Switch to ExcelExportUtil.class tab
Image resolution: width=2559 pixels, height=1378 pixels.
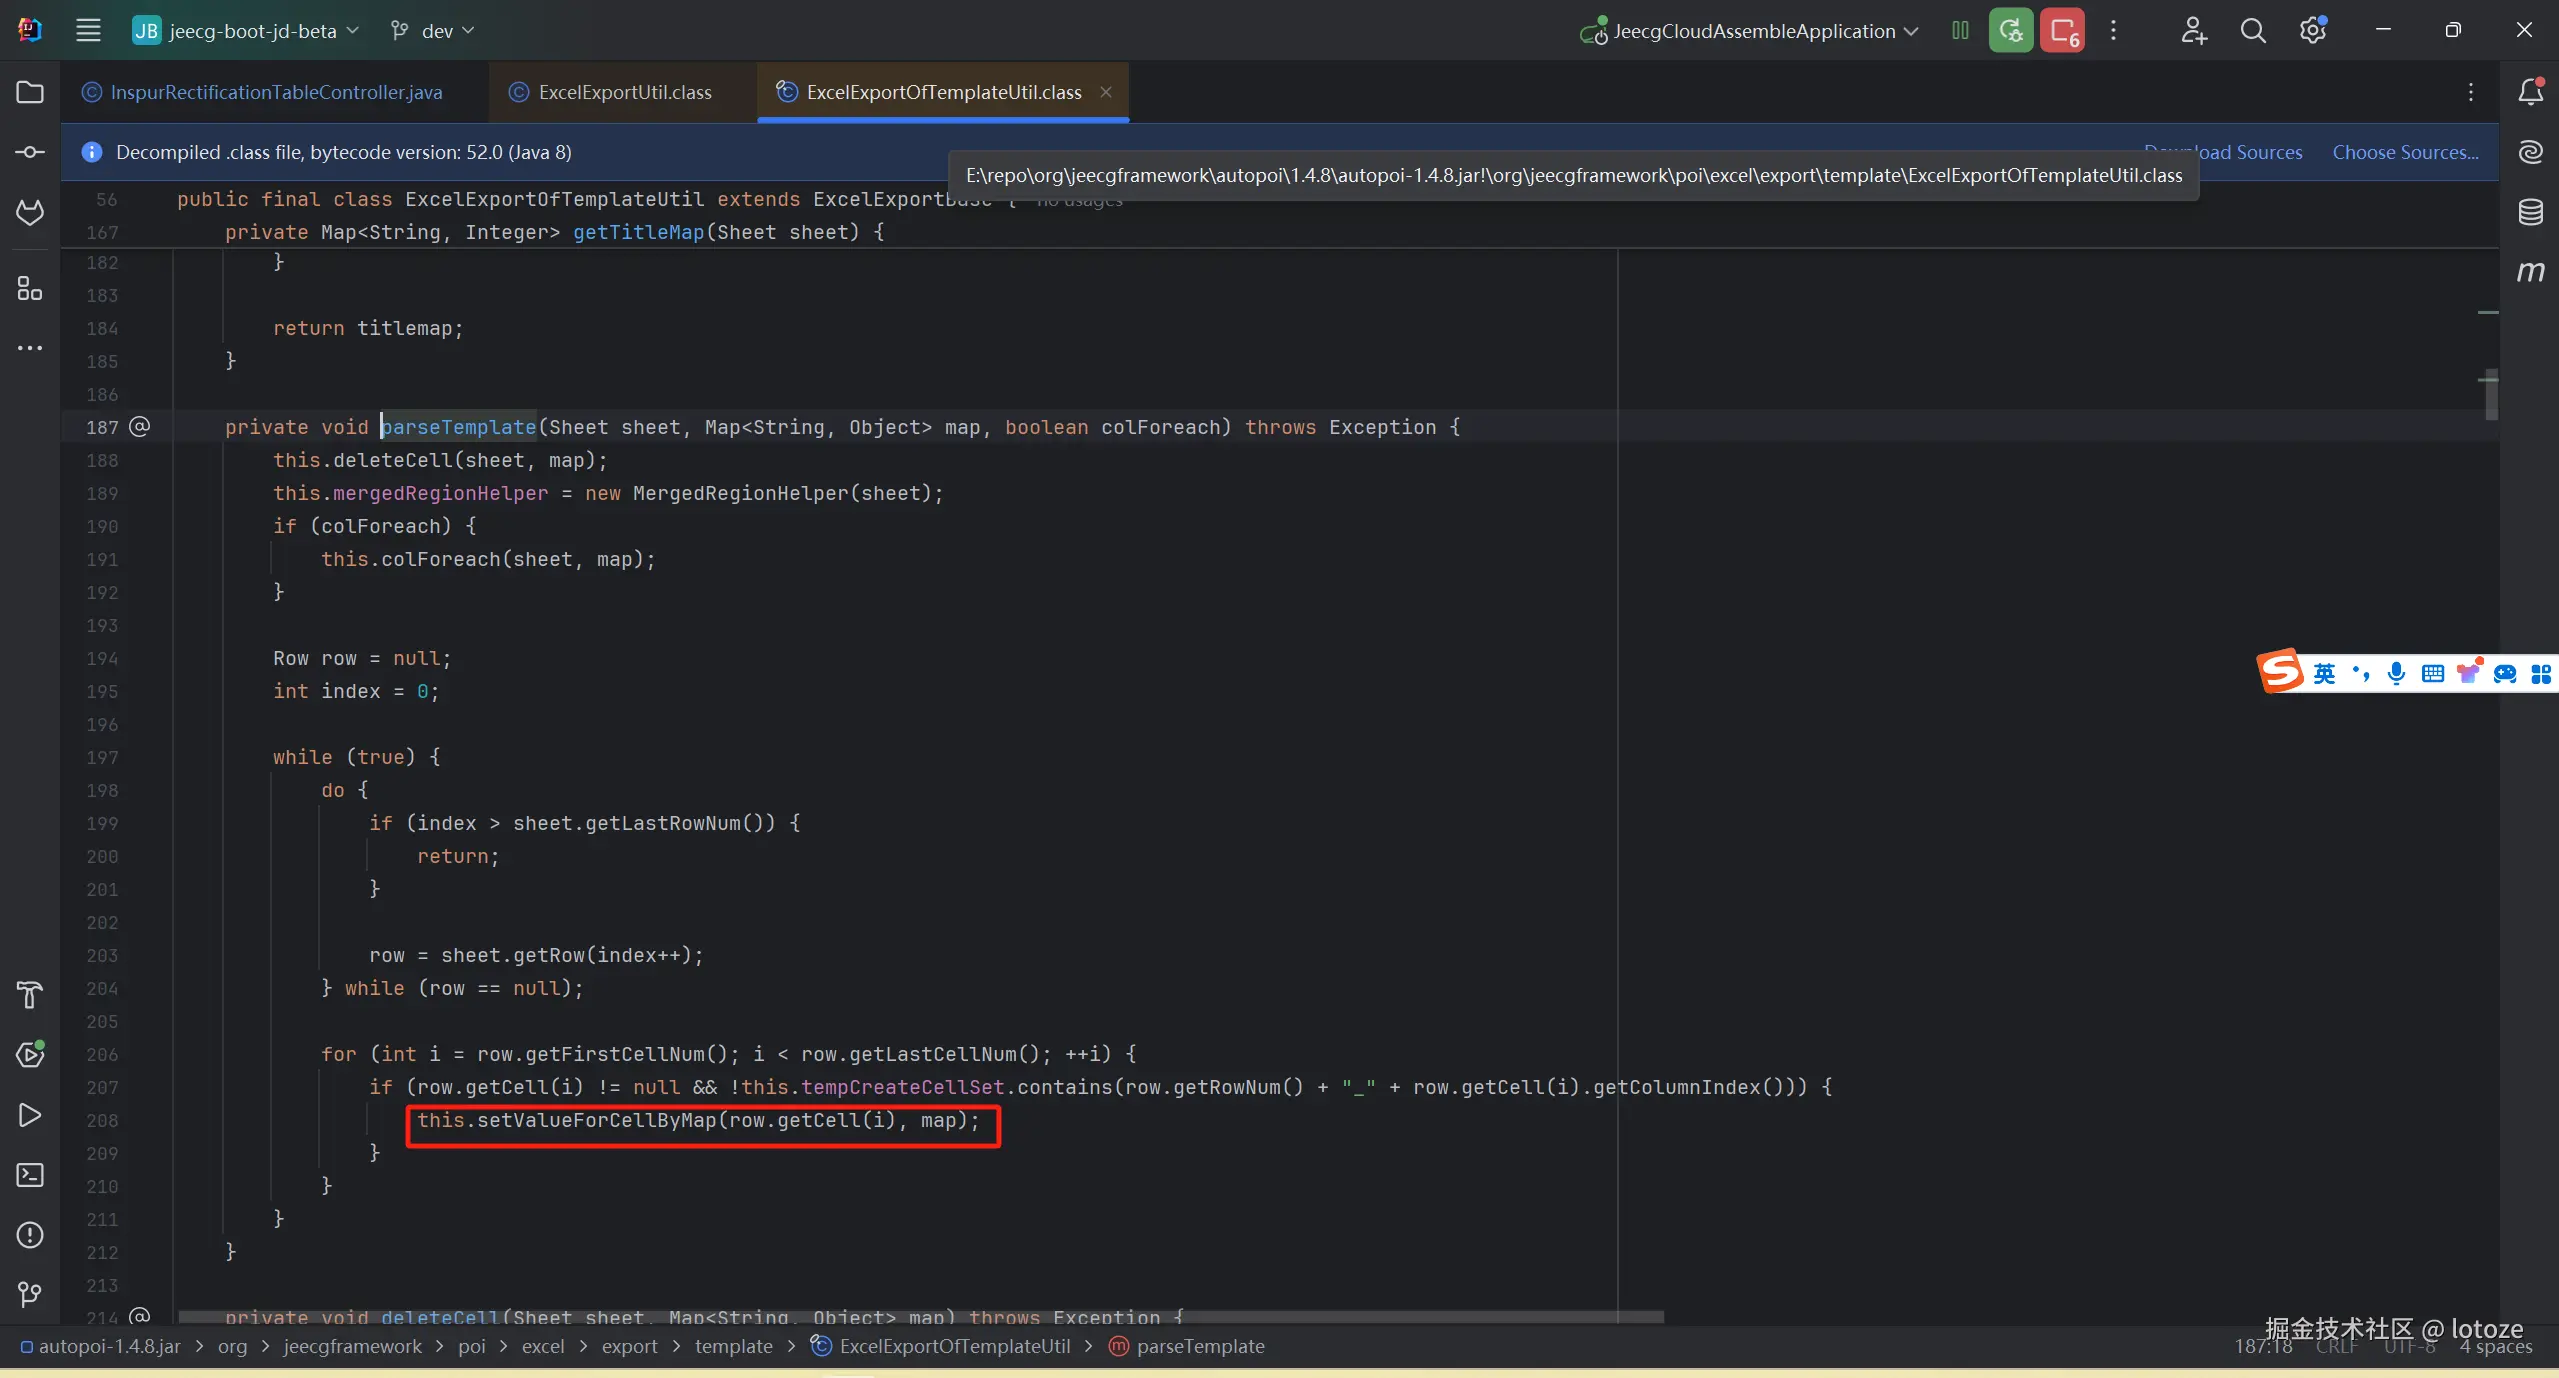(x=624, y=92)
